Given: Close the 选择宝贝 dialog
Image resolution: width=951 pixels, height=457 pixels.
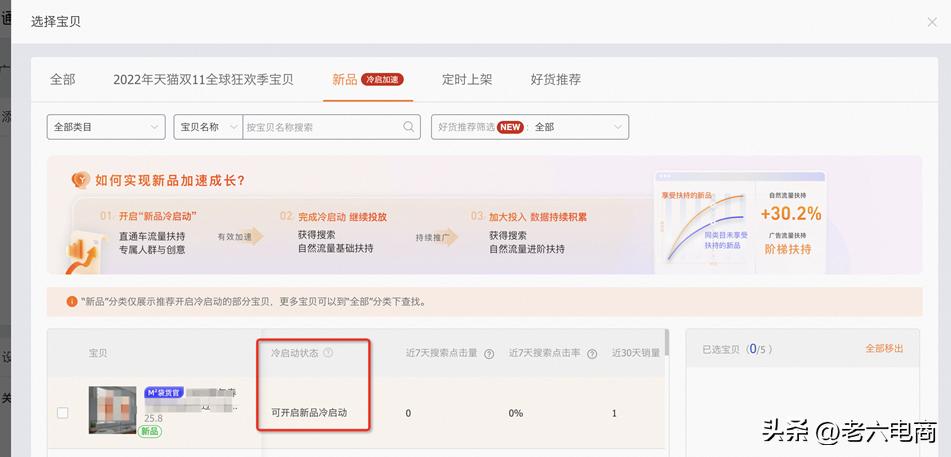Looking at the screenshot, I should [x=932, y=22].
